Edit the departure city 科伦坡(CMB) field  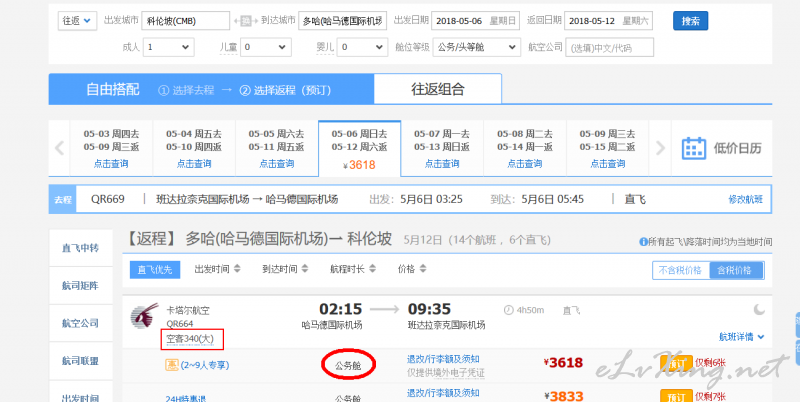click(x=186, y=21)
